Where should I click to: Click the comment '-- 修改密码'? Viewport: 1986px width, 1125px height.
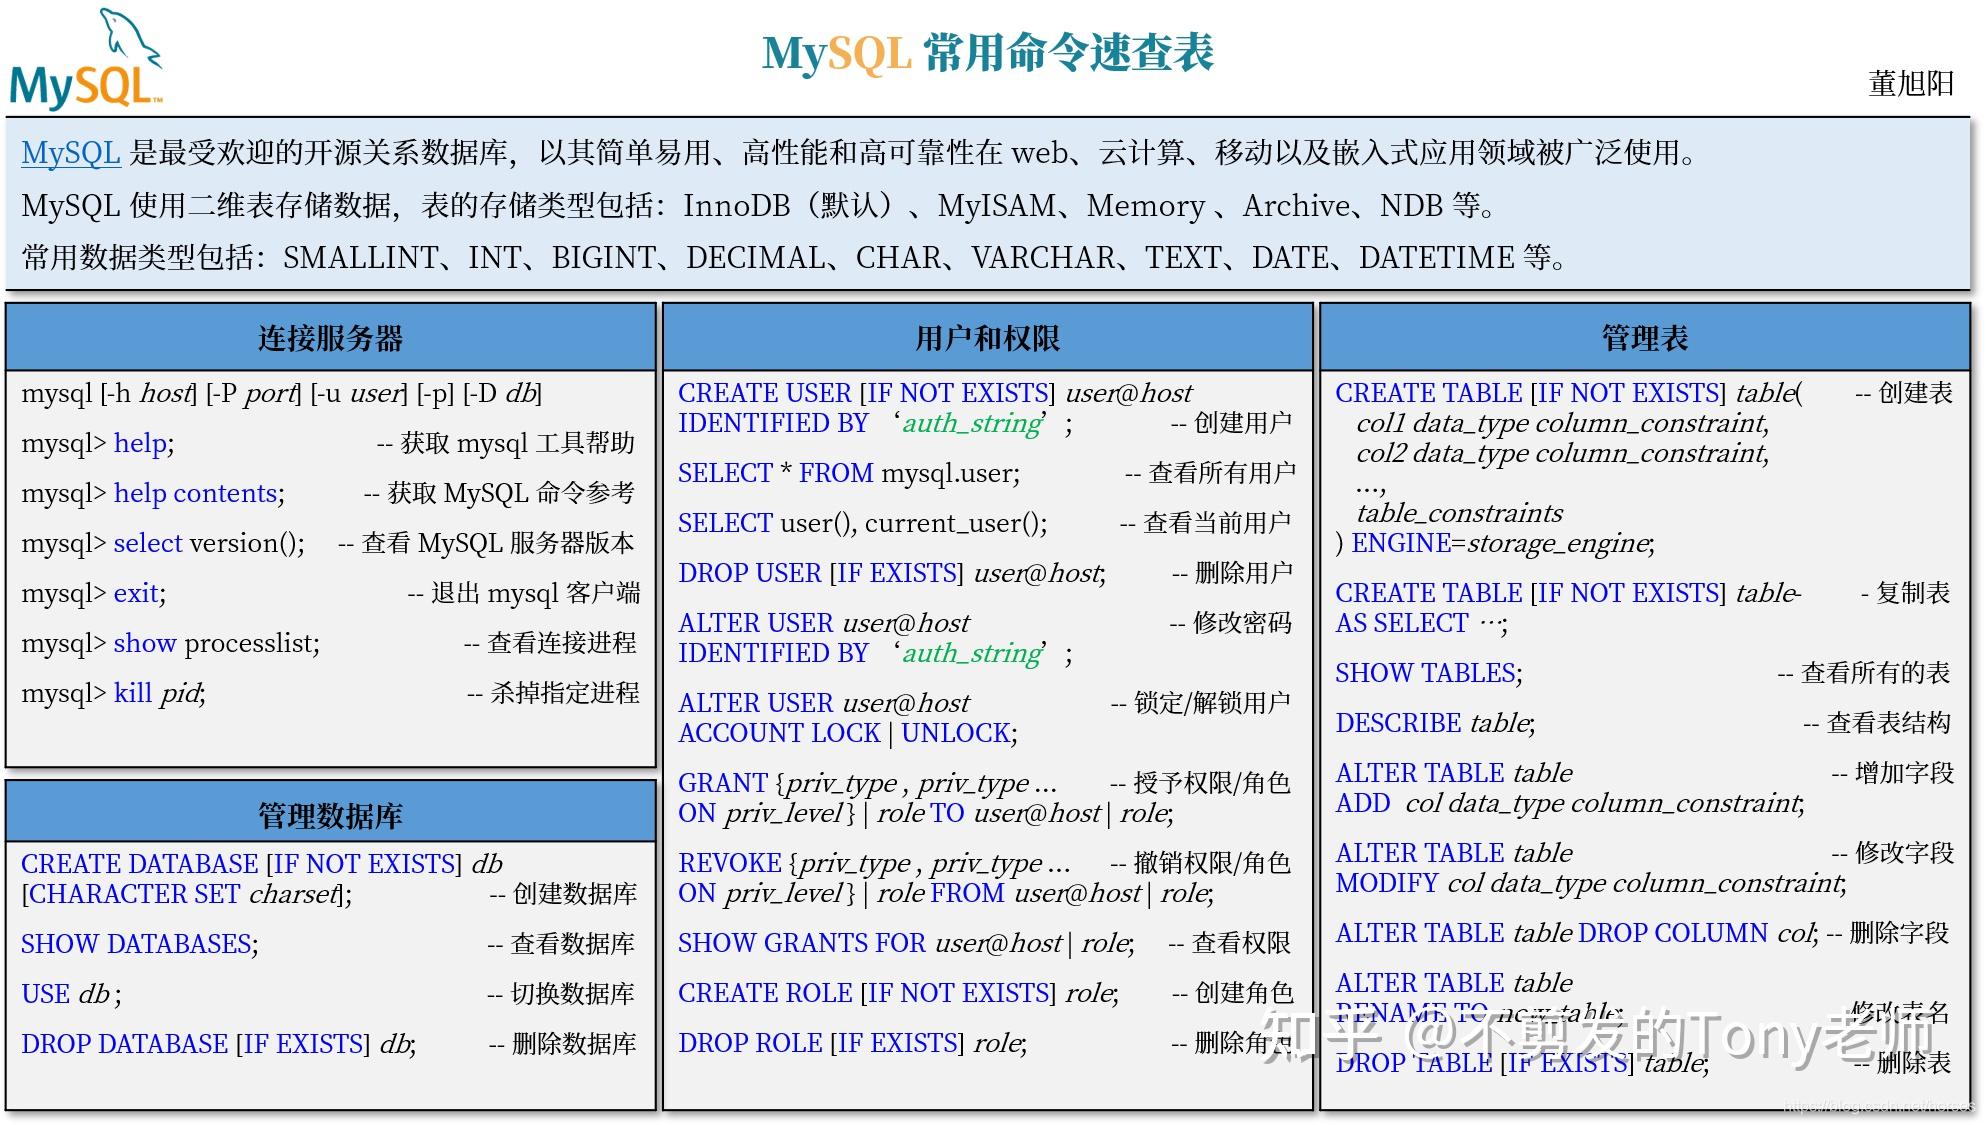click(1231, 623)
